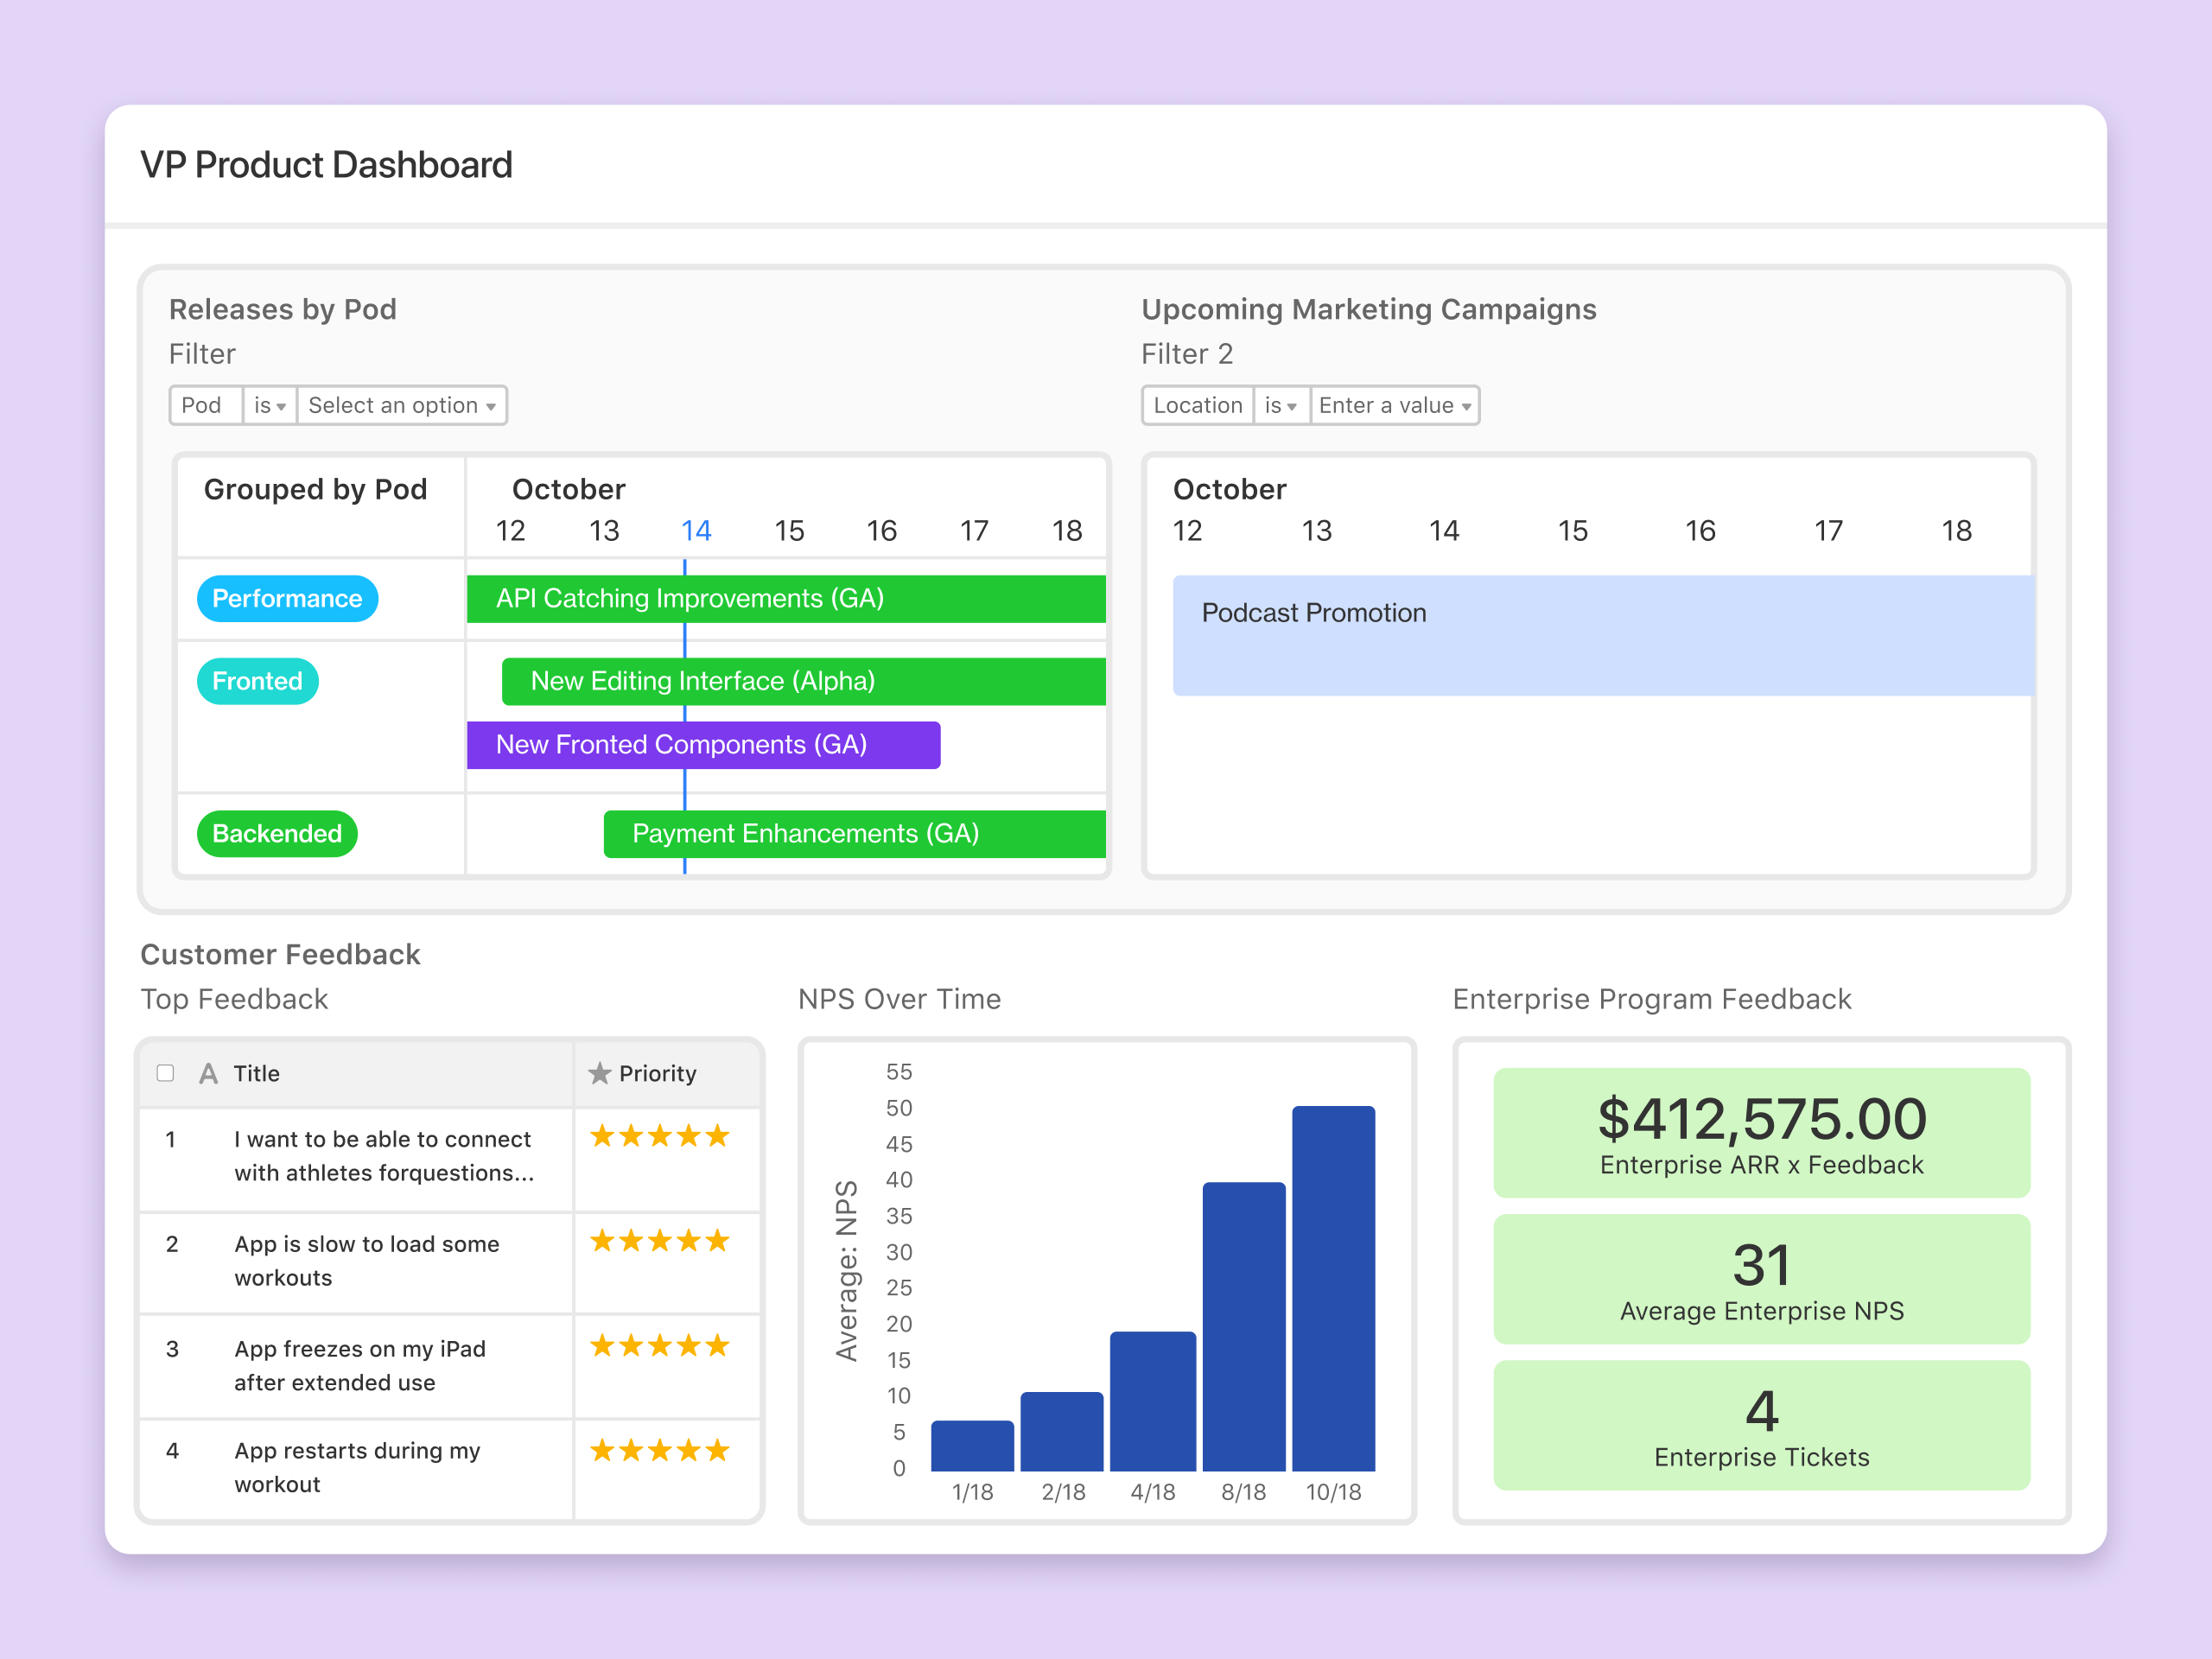The width and height of the screenshot is (2212, 1659).
Task: Open Location filter 'is' operator dropdown
Action: point(1280,405)
